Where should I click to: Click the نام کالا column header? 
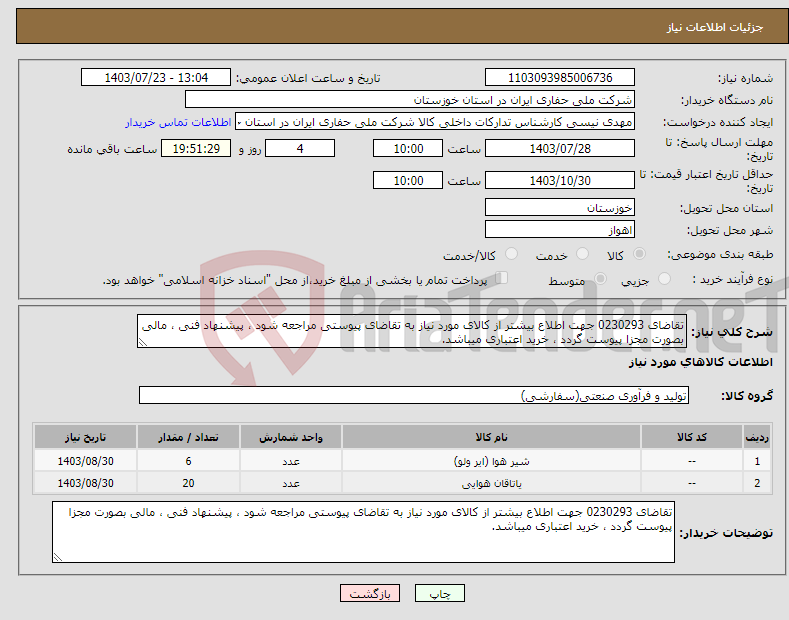[x=491, y=437]
